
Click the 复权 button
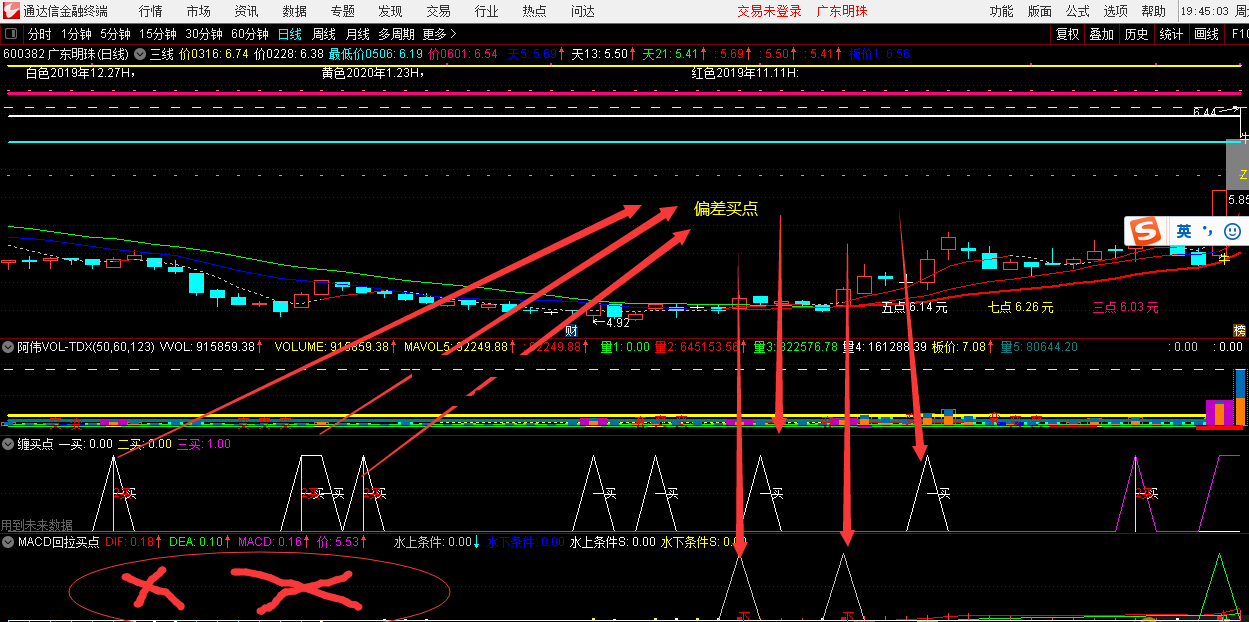tap(1068, 34)
